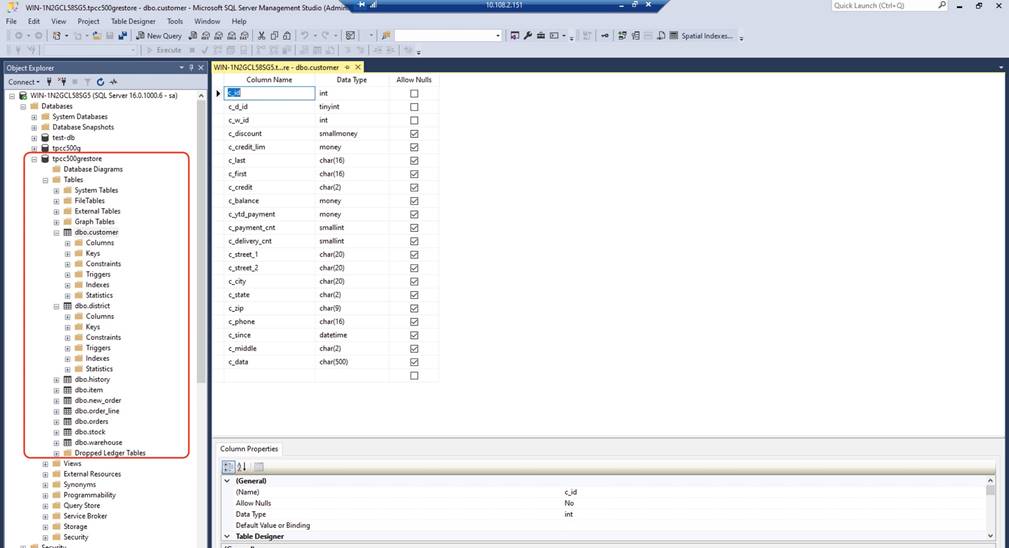Click the Column Properties scroll down arrow
Screen dimensions: 1009x548
tap(990, 535)
